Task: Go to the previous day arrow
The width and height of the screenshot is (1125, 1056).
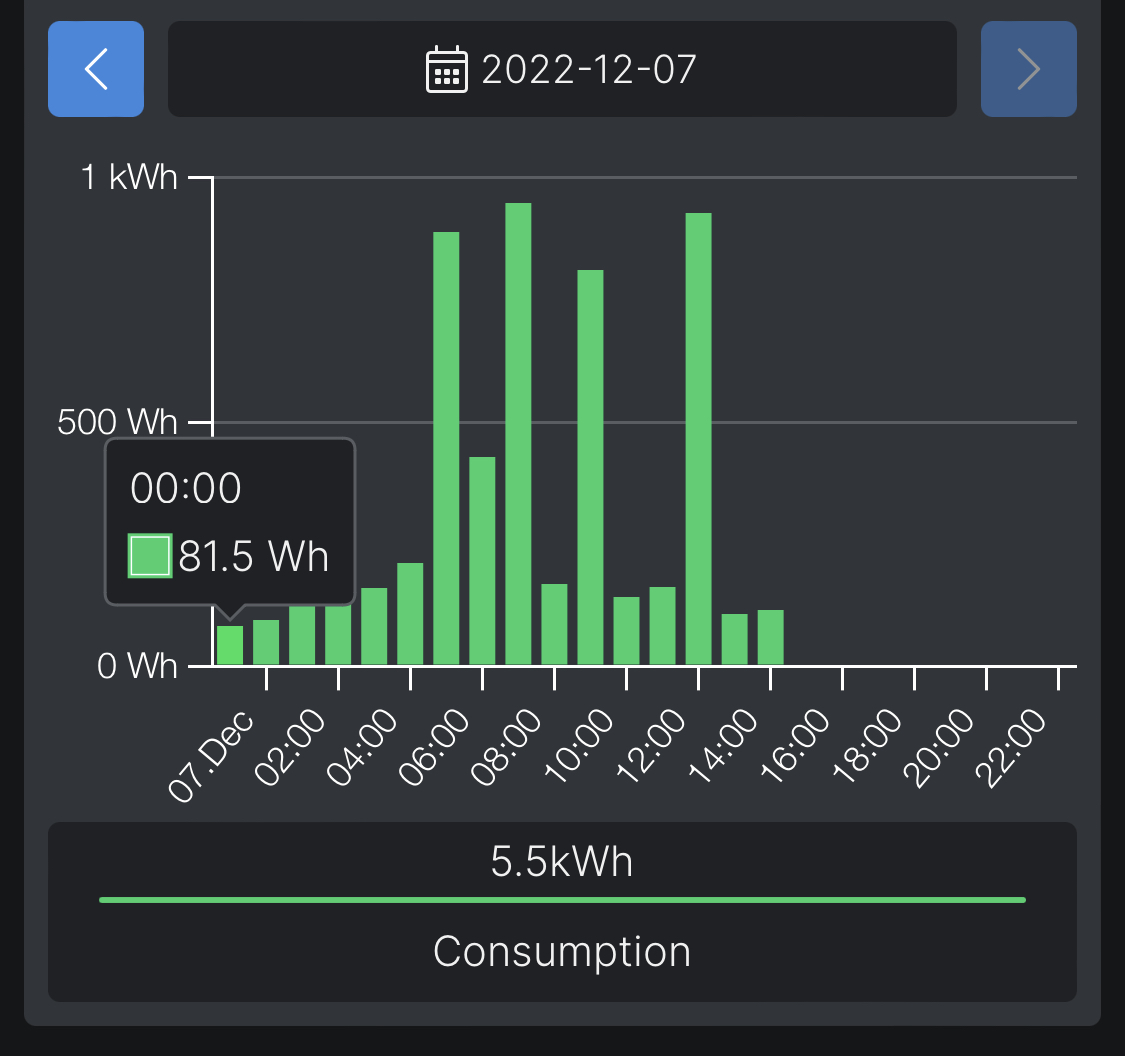Action: point(96,69)
